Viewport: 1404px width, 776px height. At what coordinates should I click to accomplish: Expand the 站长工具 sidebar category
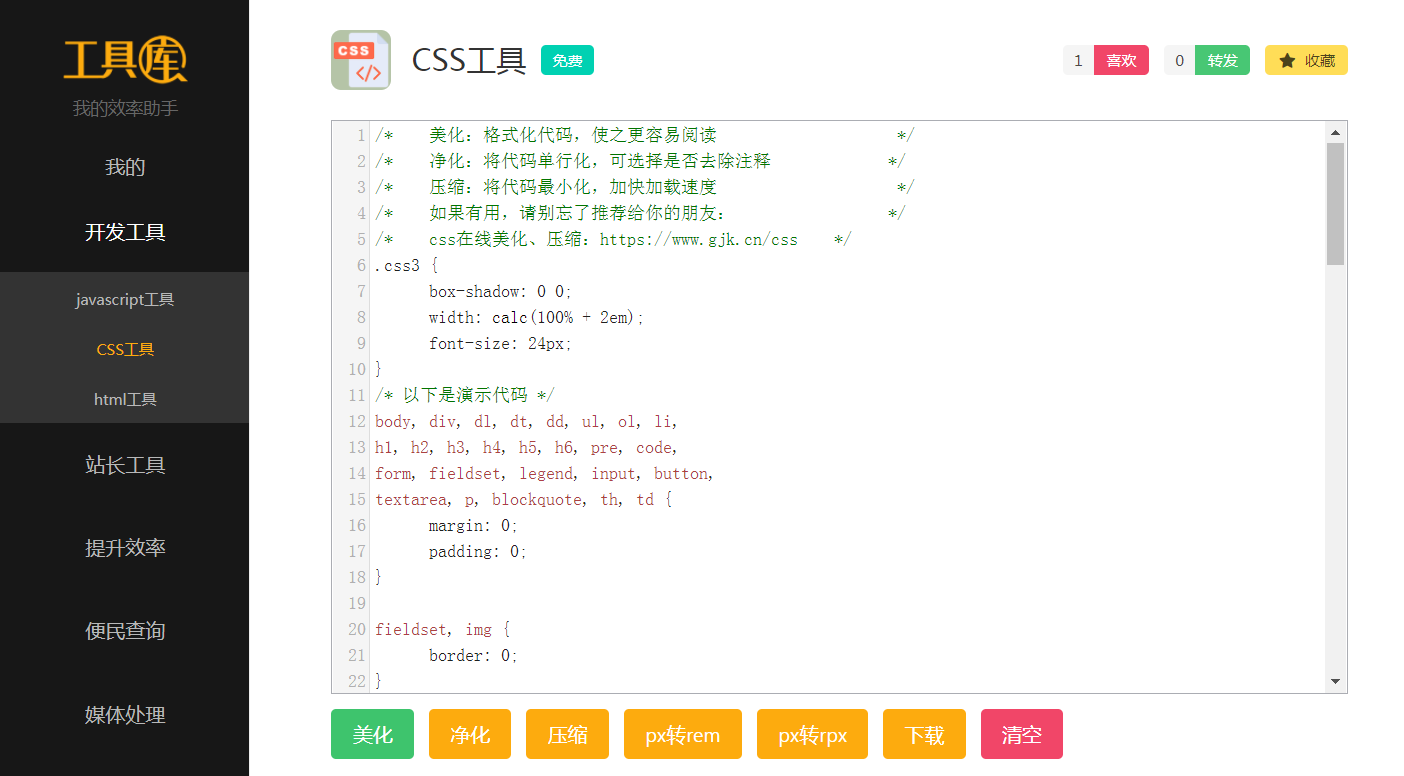click(x=125, y=465)
